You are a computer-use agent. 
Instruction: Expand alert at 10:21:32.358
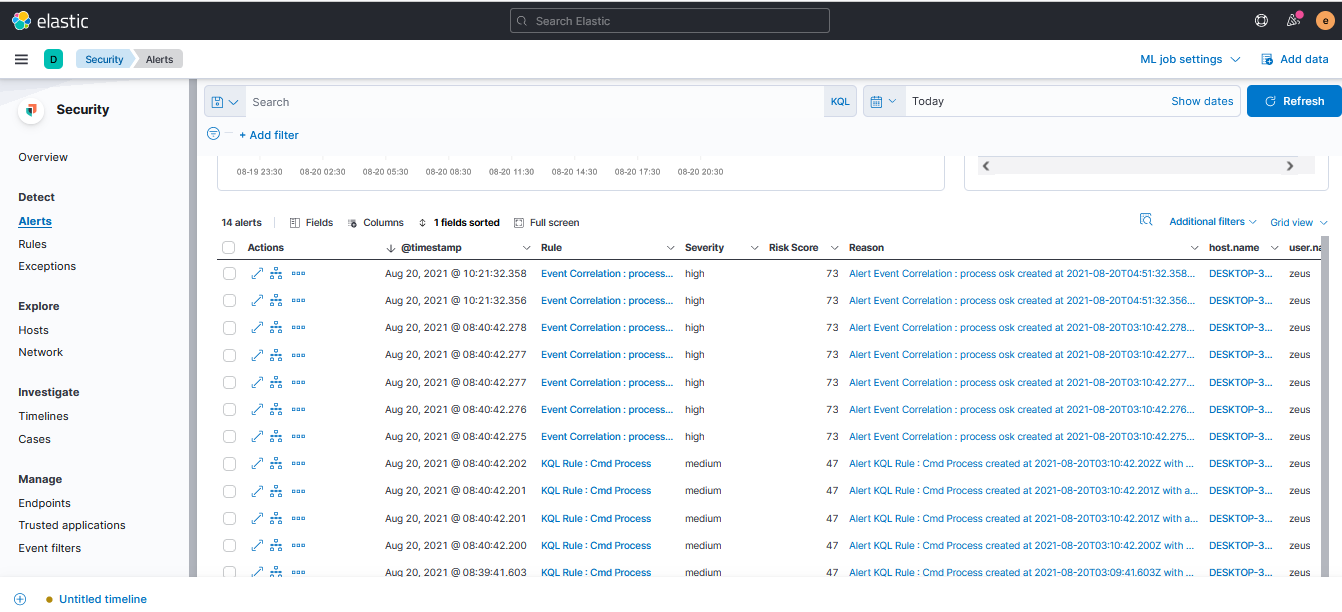coord(257,273)
